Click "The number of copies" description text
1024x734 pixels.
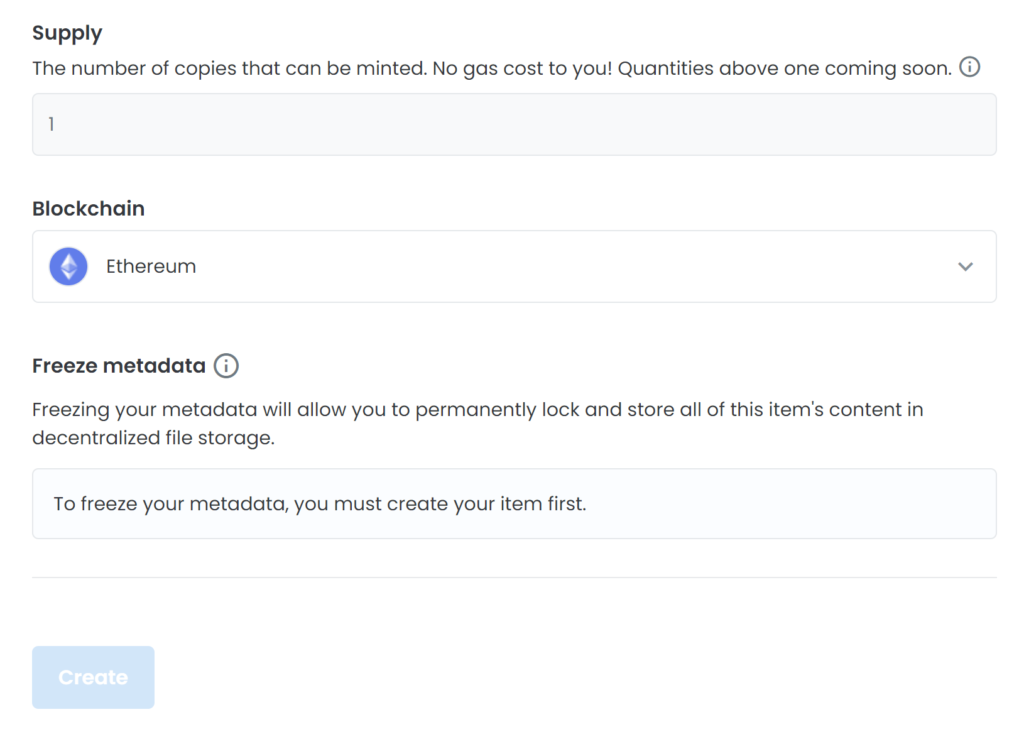tap(134, 69)
